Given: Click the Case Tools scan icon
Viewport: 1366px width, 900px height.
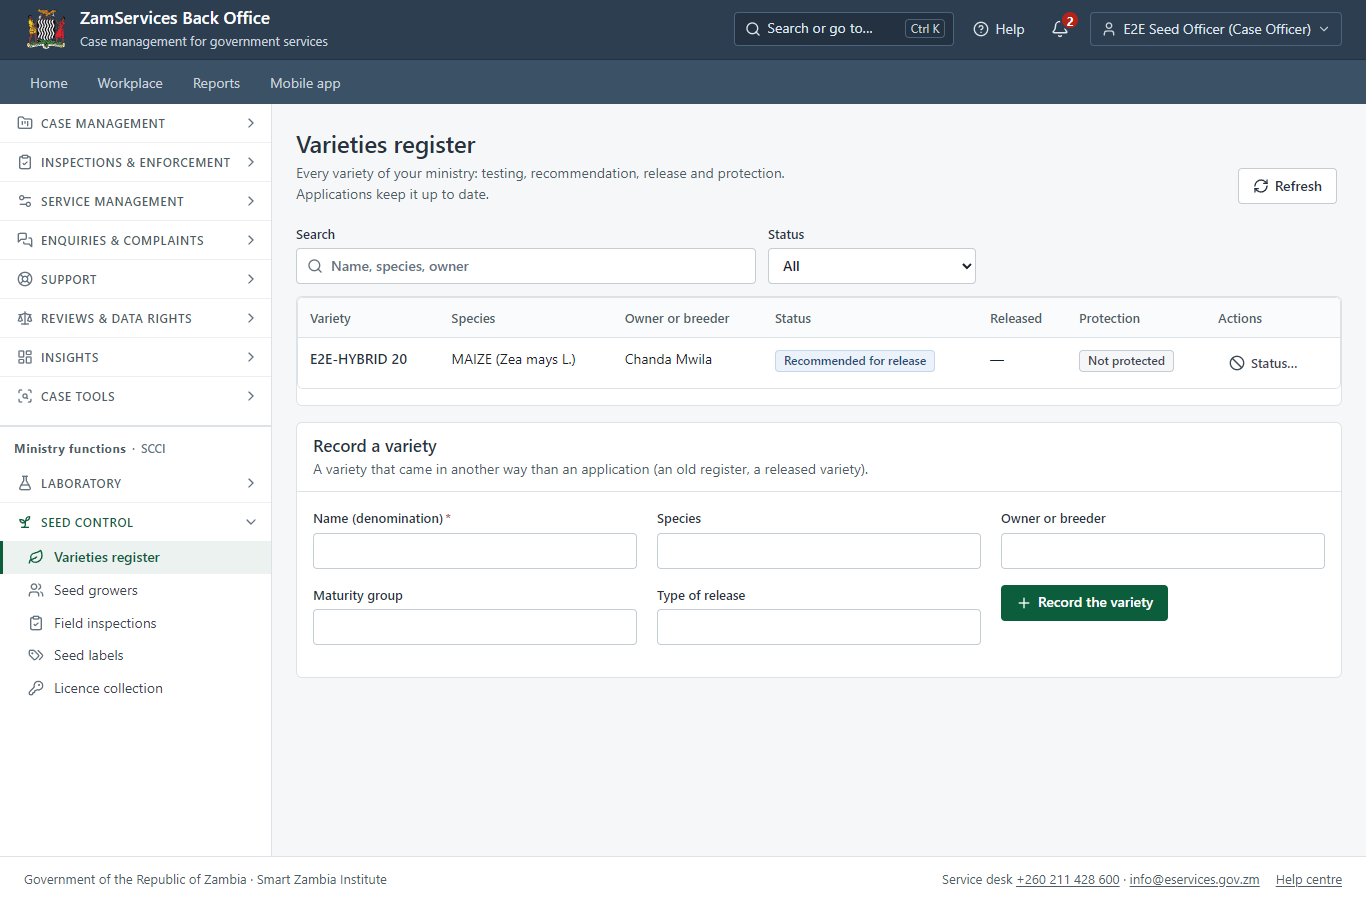Looking at the screenshot, I should tap(25, 396).
